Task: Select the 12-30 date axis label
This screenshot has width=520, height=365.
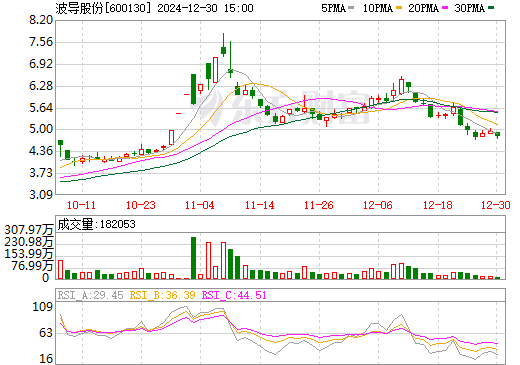Action: 496,205
